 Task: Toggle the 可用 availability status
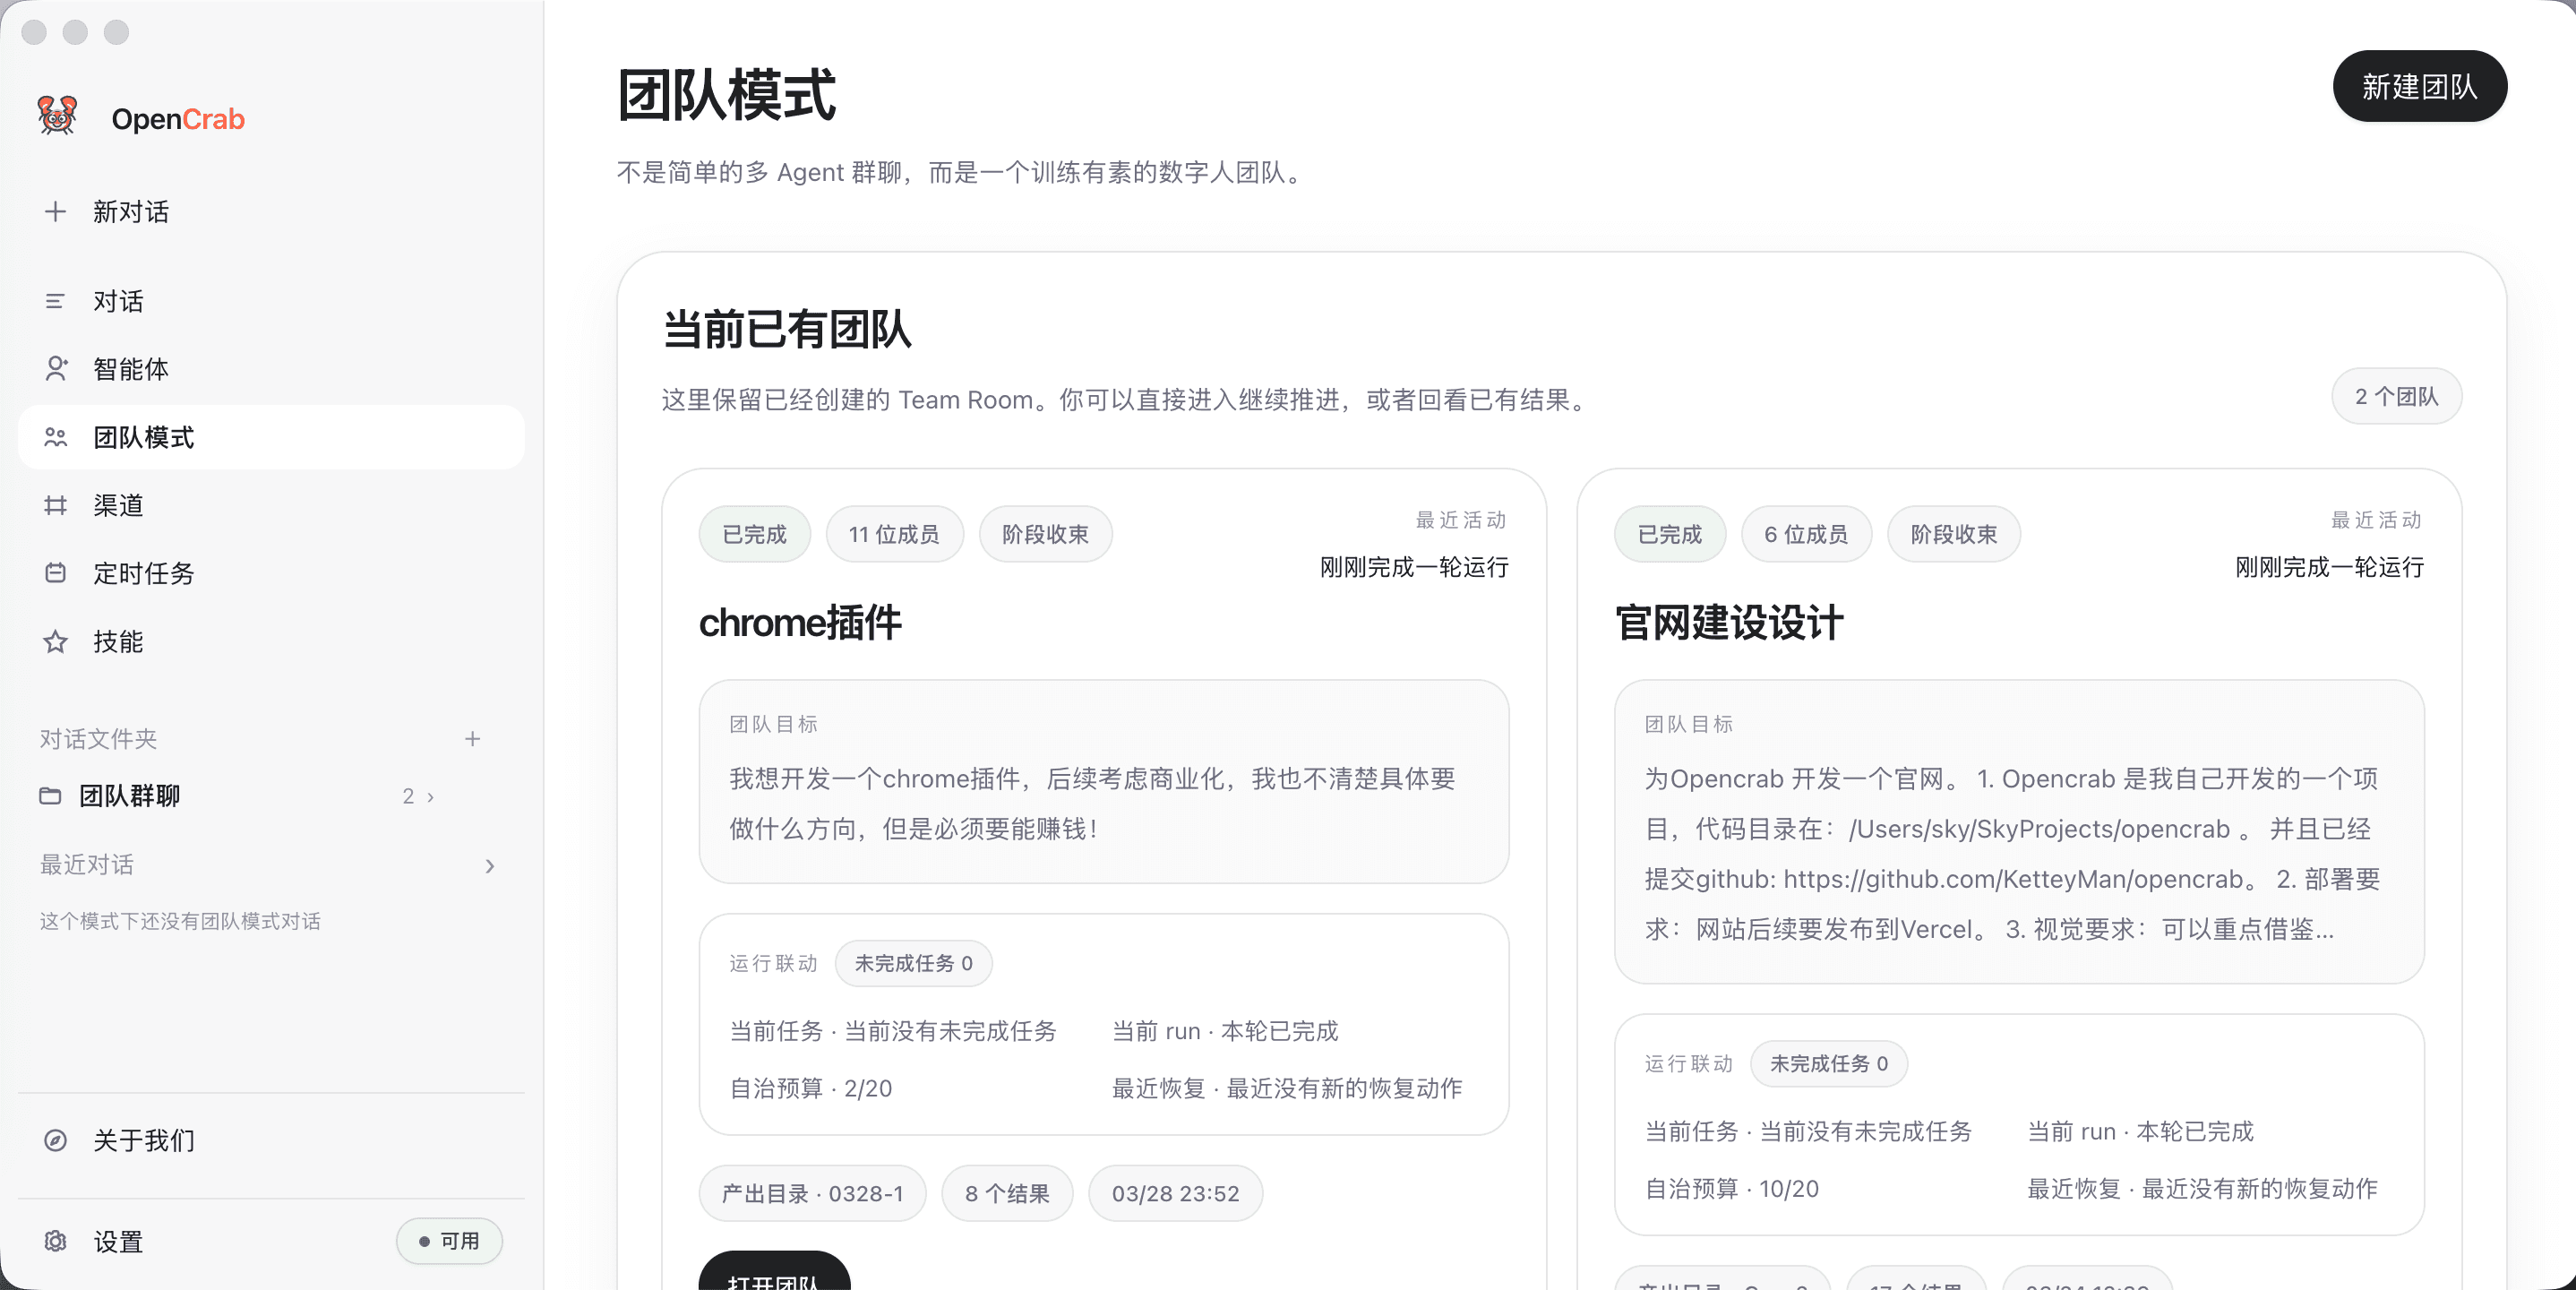point(449,1241)
